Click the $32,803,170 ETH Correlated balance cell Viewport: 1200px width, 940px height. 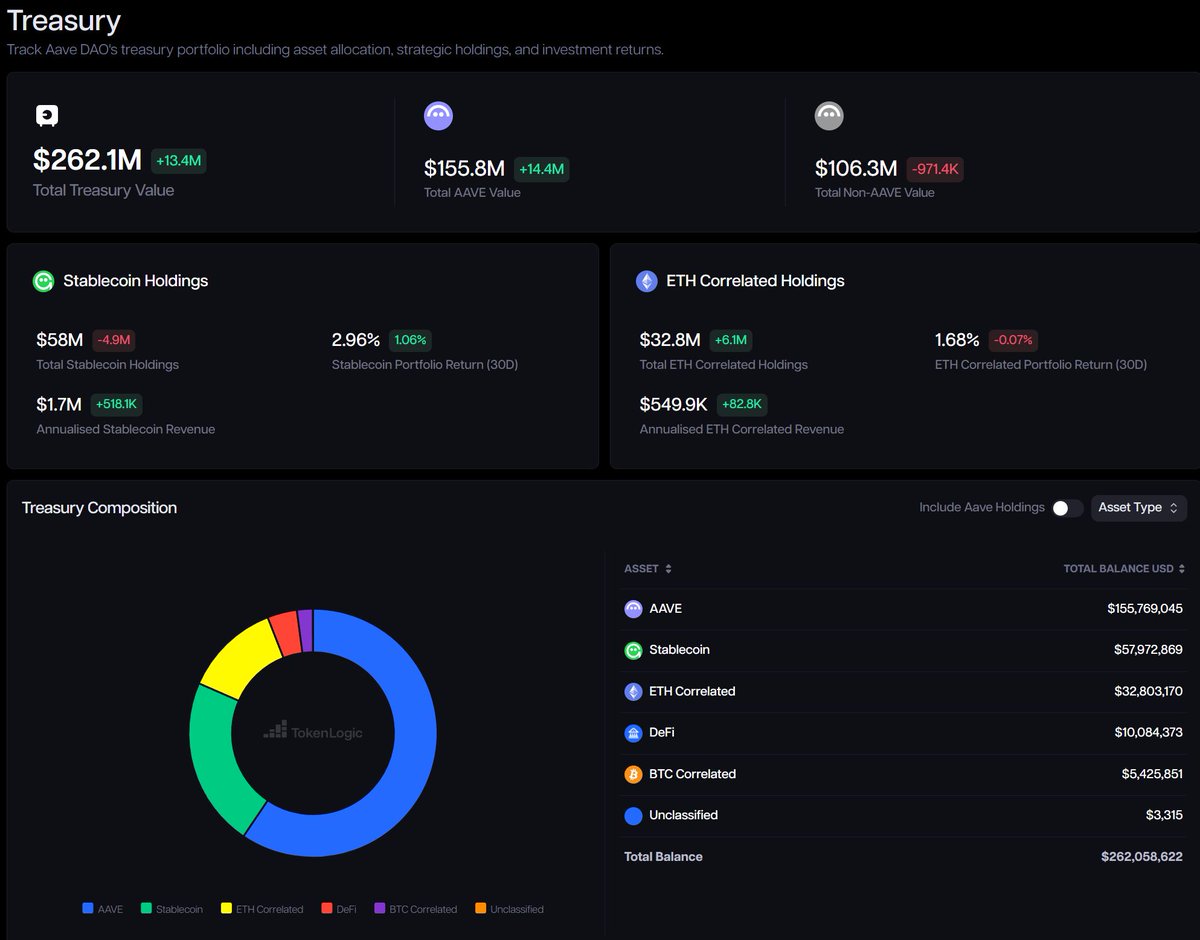1148,691
